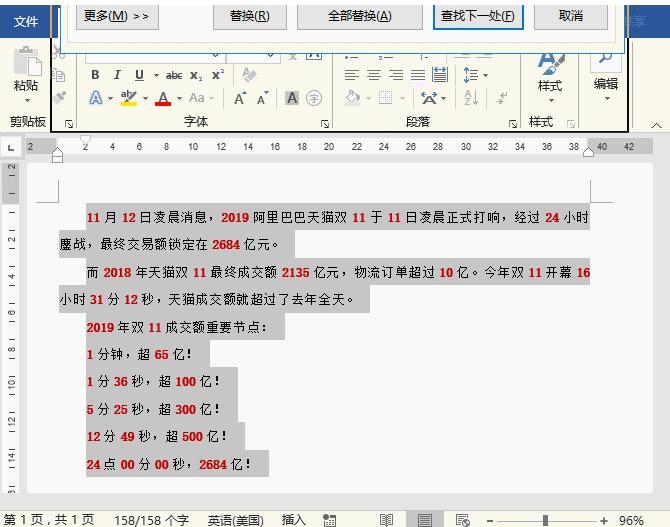Screen dimensions: 670x527
Task: Click the 查找下一处 button
Action: coord(478,16)
